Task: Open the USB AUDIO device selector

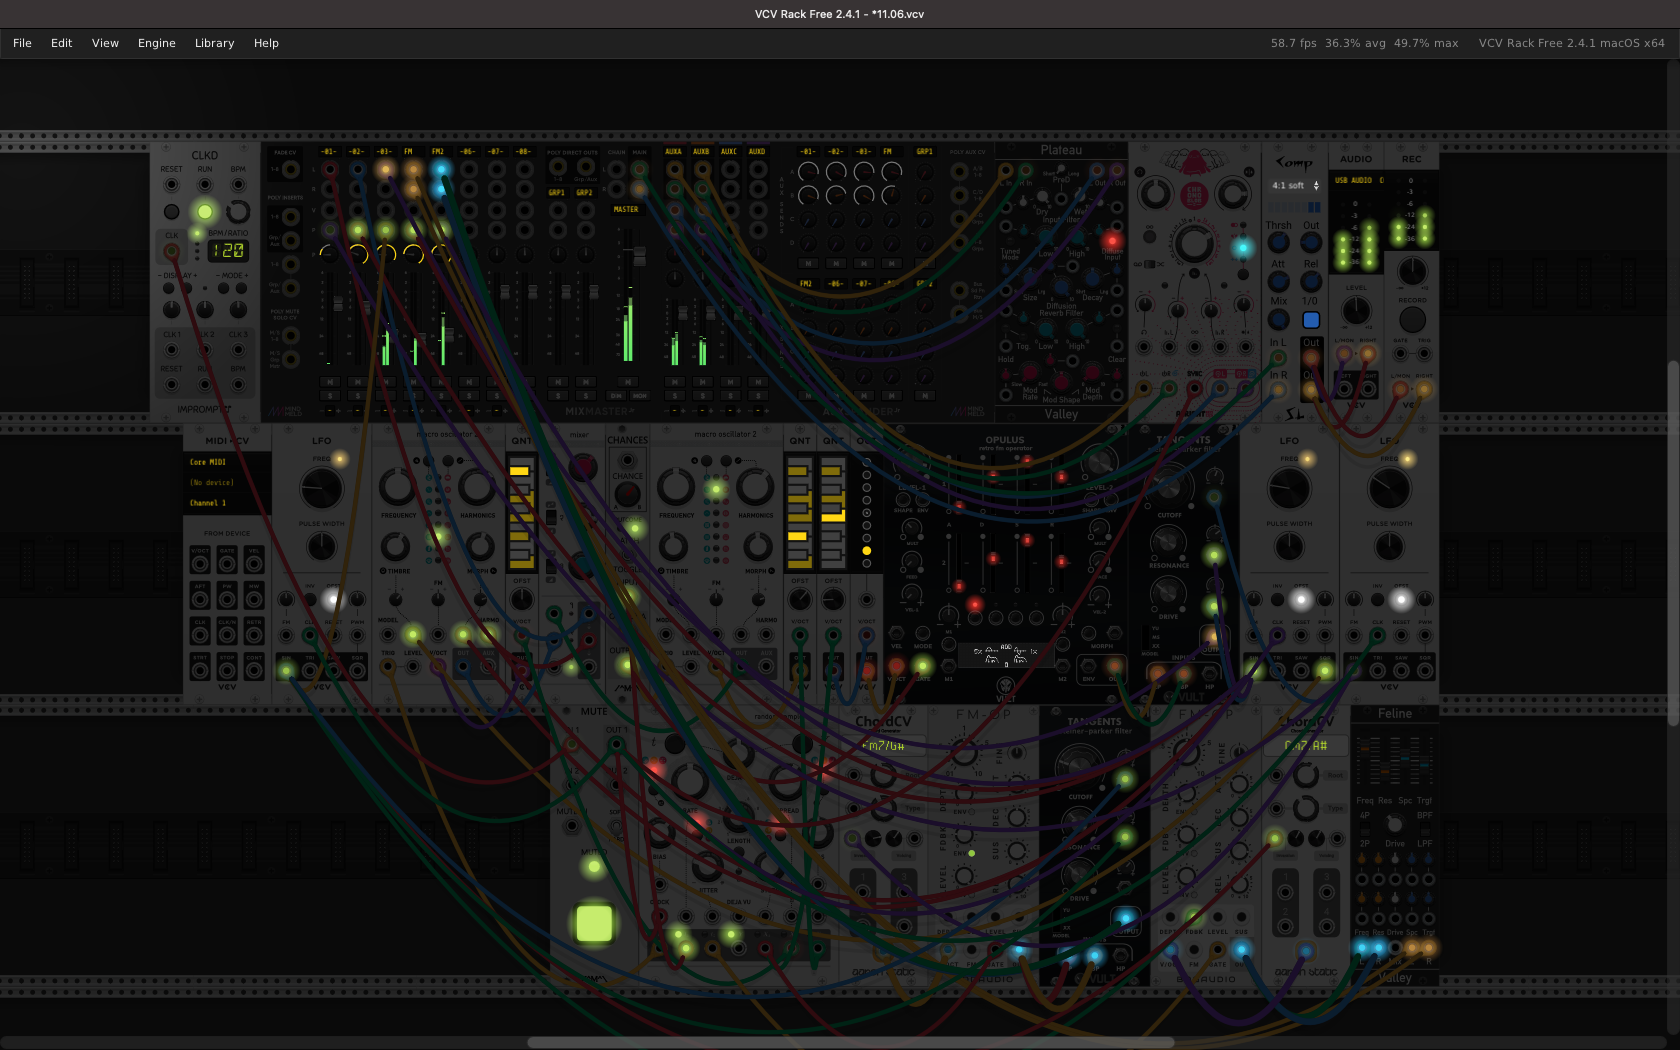Action: click(x=1359, y=180)
